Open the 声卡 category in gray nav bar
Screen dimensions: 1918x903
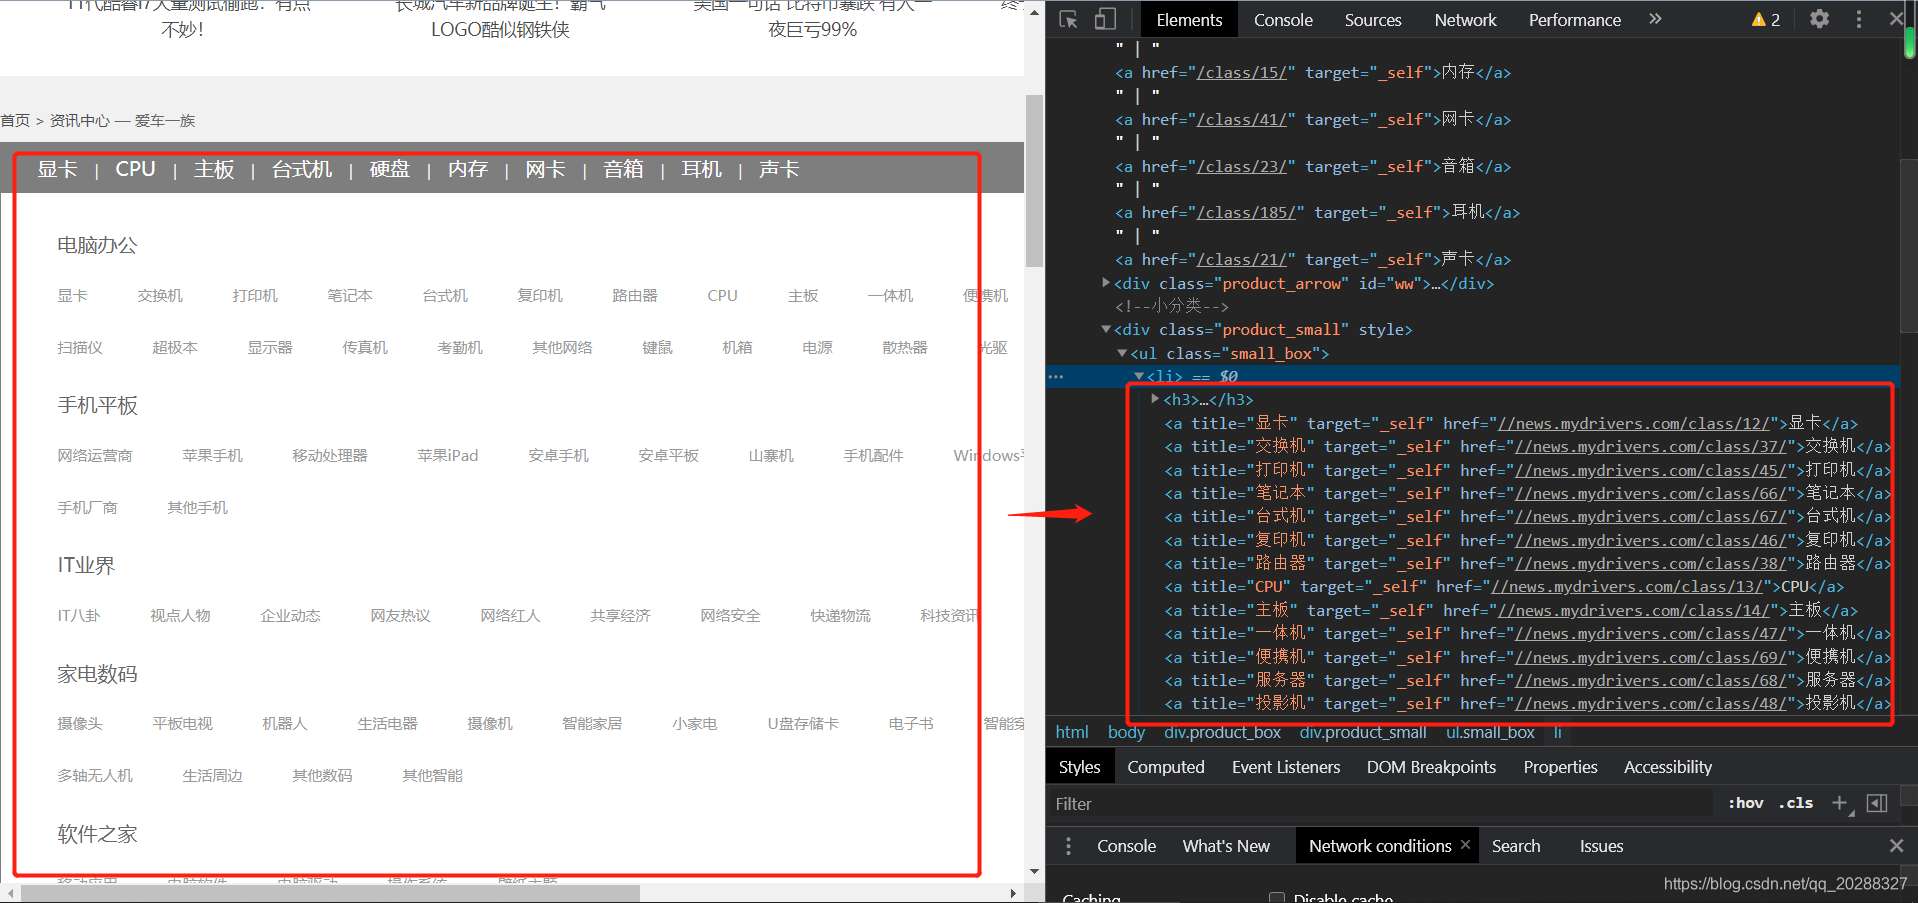coord(779,169)
